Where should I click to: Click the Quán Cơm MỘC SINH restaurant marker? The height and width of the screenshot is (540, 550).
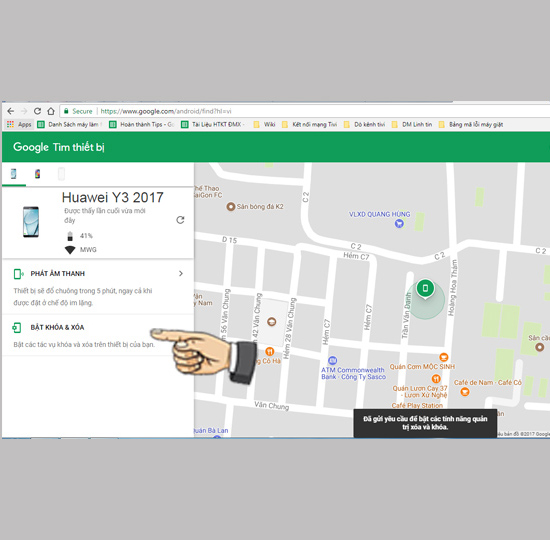(443, 357)
